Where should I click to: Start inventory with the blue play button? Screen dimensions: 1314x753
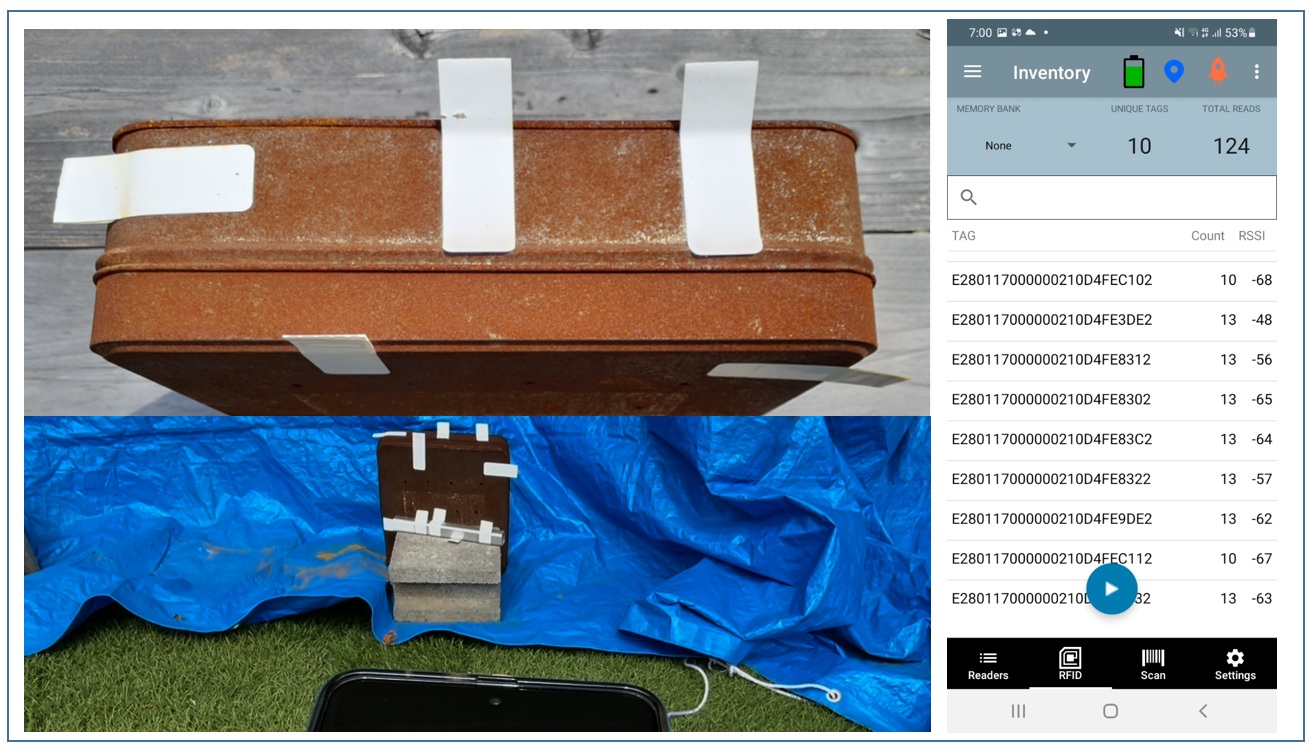[x=1111, y=589]
